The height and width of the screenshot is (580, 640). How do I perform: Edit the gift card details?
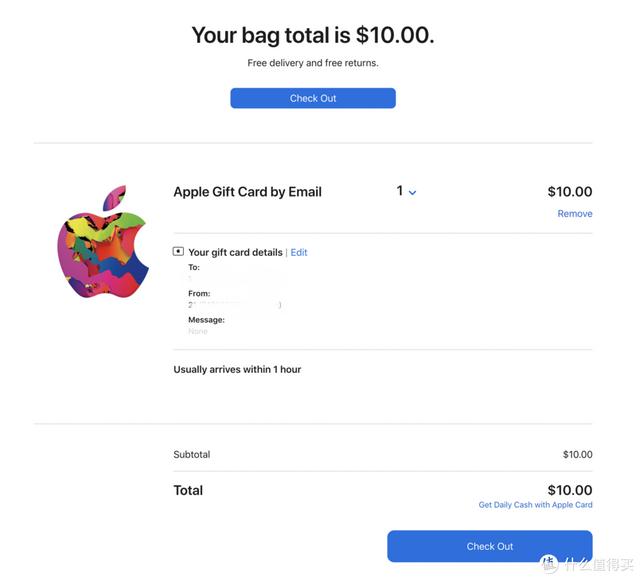point(299,253)
